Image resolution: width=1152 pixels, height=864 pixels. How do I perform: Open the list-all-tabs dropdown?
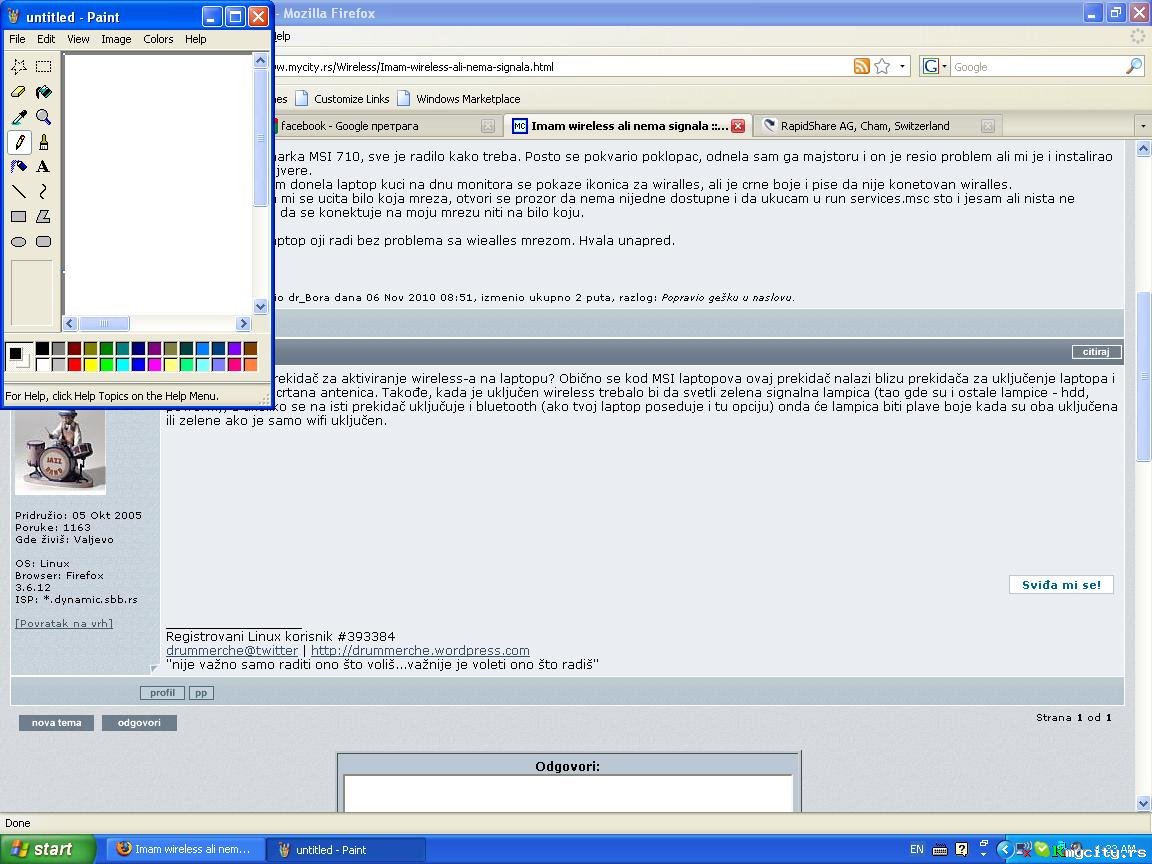point(1142,126)
